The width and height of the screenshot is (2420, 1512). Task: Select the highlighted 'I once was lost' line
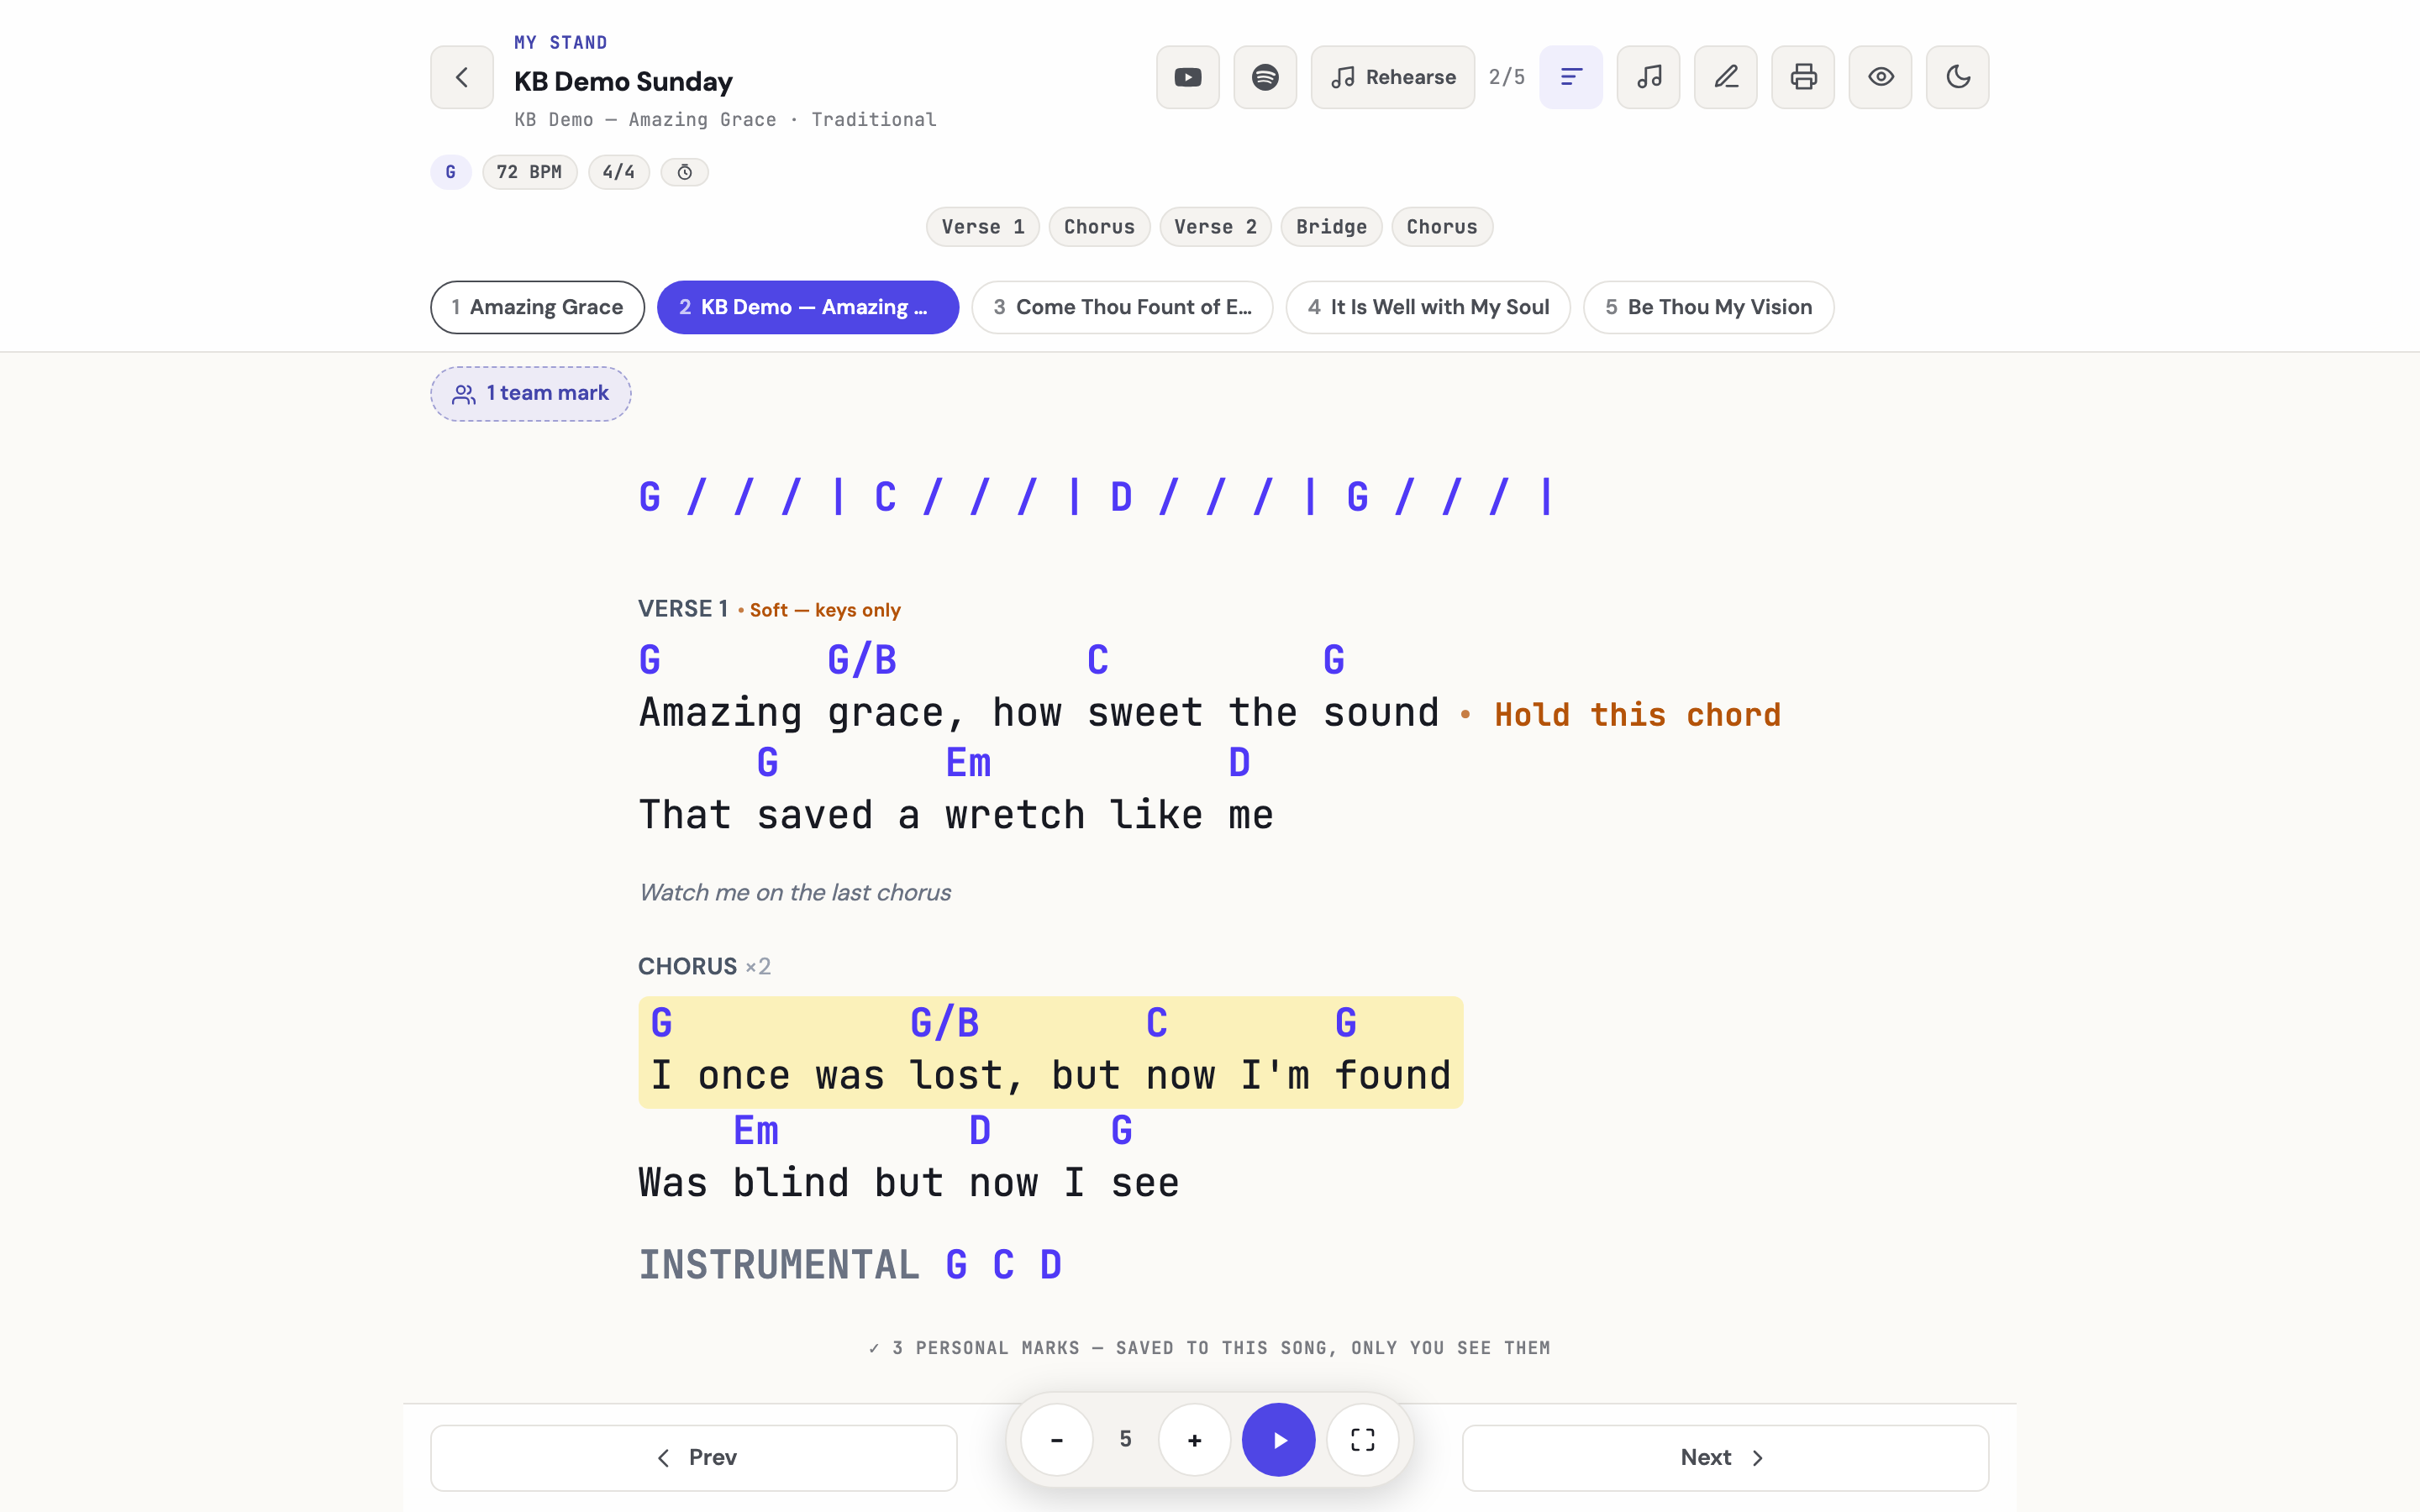pos(1050,1052)
